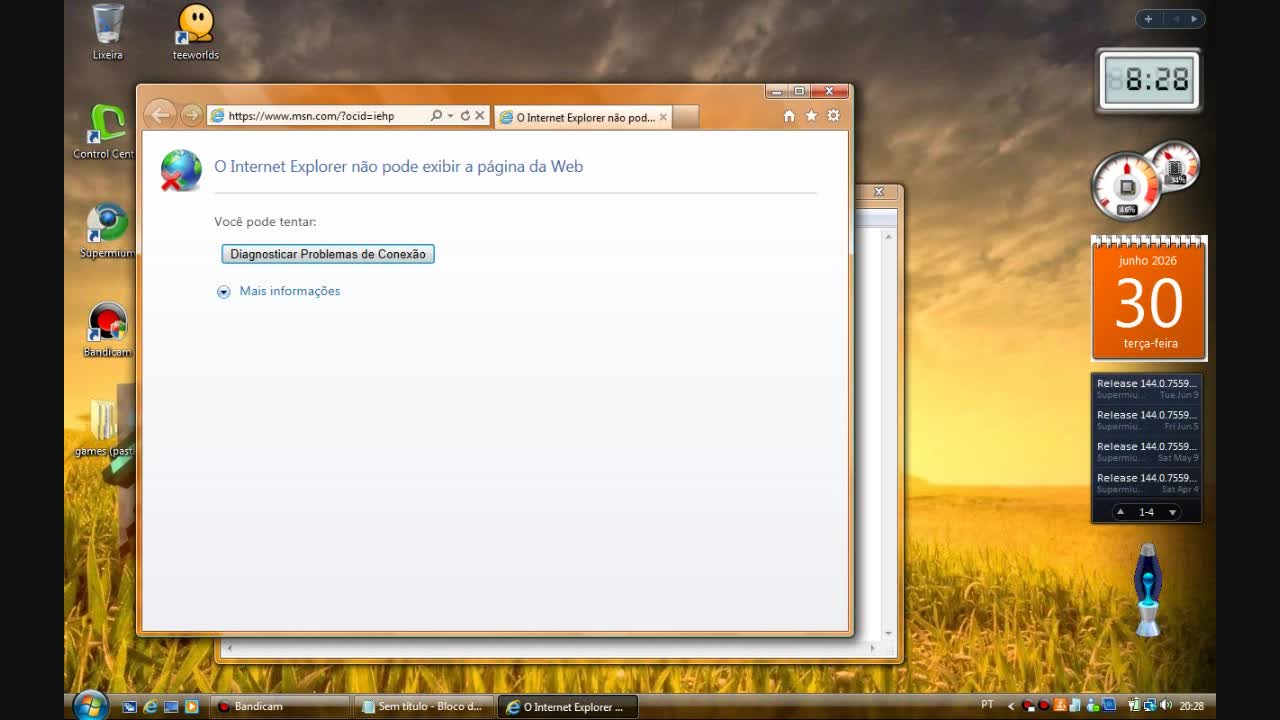Click the volume speaker tray icon
The height and width of the screenshot is (720, 1280).
coord(1166,706)
